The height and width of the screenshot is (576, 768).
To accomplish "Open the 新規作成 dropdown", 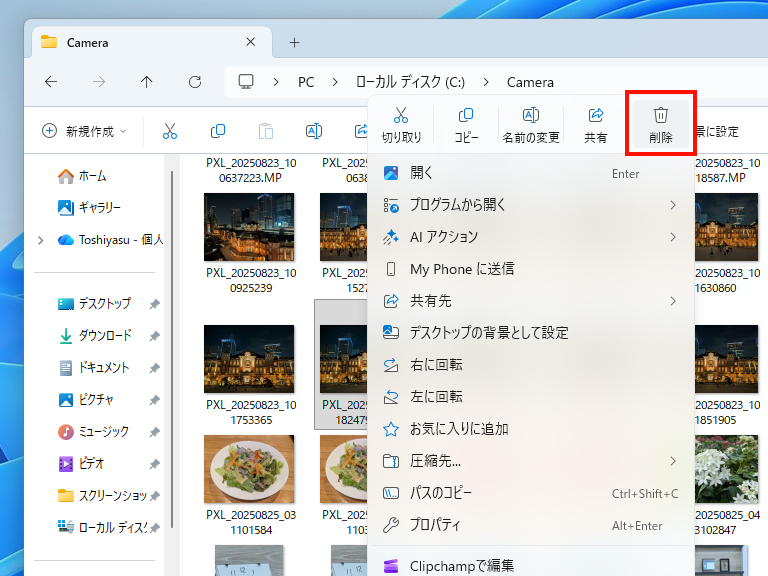I will (84, 131).
